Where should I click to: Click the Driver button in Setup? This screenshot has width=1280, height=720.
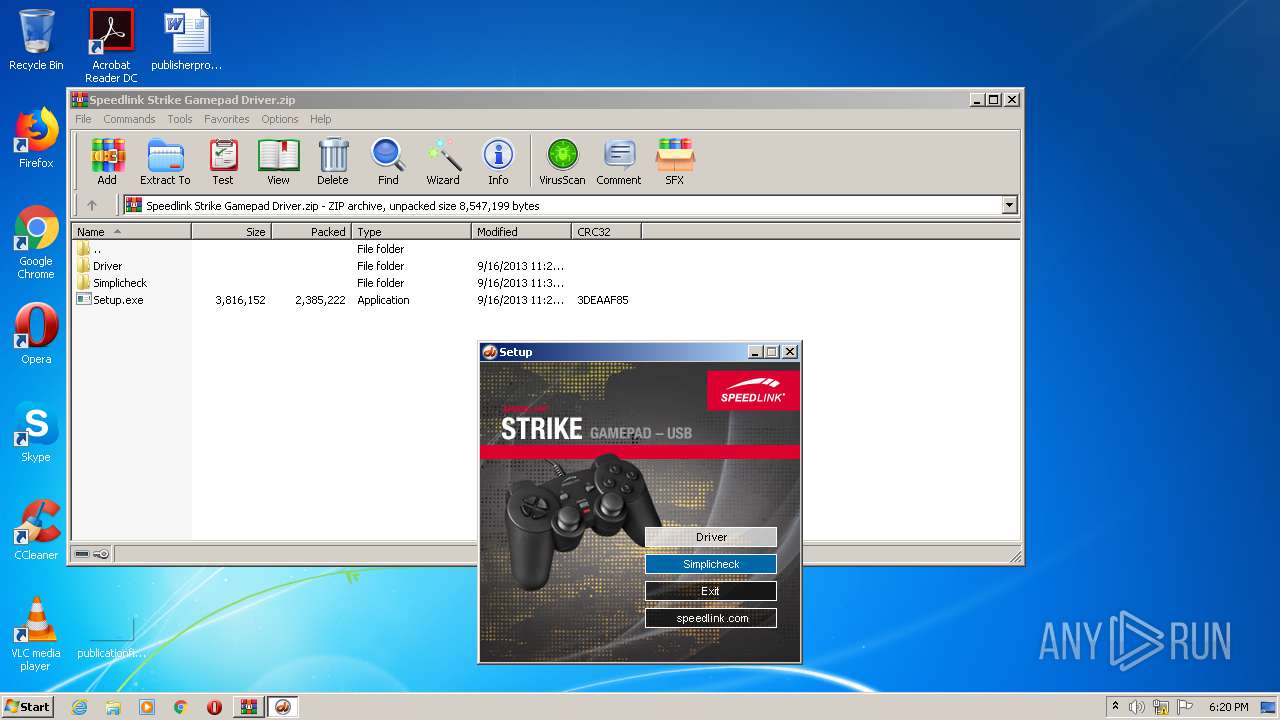point(711,537)
